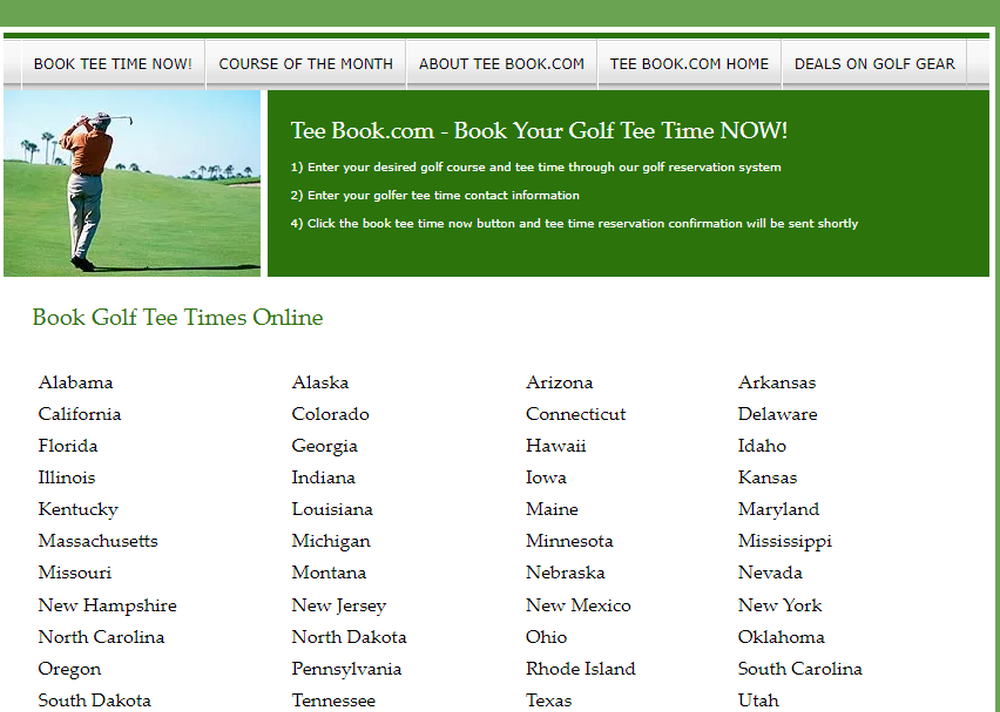Visit the Rhode Island tee times page
Screen dimensions: 1000x712
(x=581, y=669)
